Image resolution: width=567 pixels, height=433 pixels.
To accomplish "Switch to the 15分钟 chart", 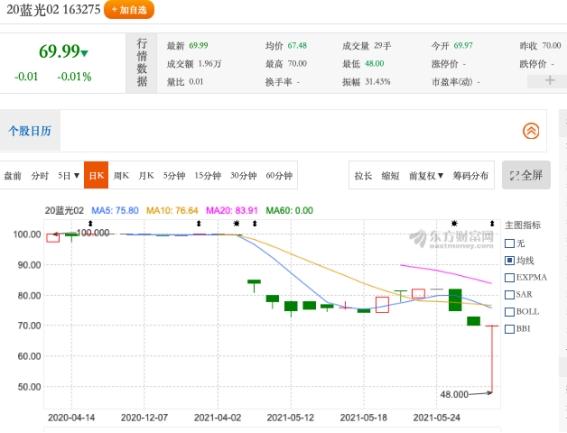I will (208, 176).
